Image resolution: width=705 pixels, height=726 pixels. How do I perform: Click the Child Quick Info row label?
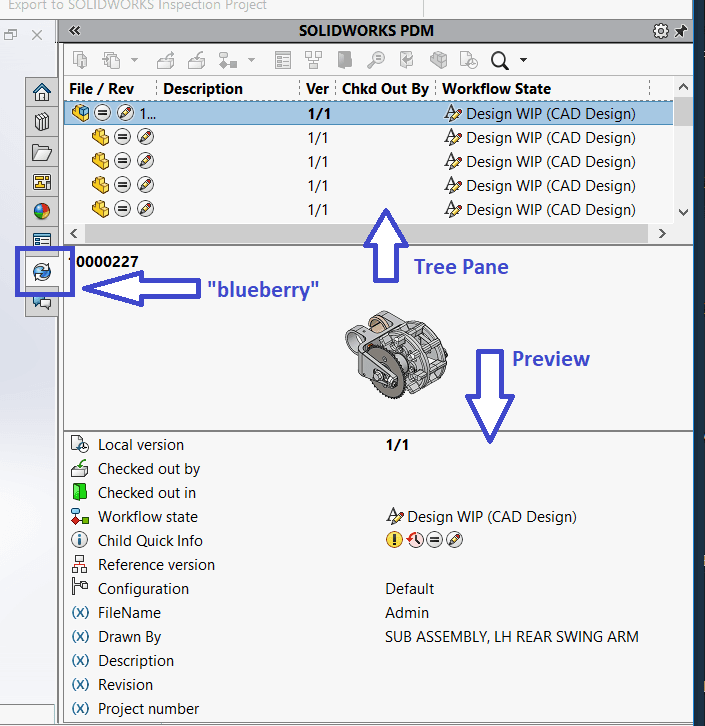click(x=150, y=541)
